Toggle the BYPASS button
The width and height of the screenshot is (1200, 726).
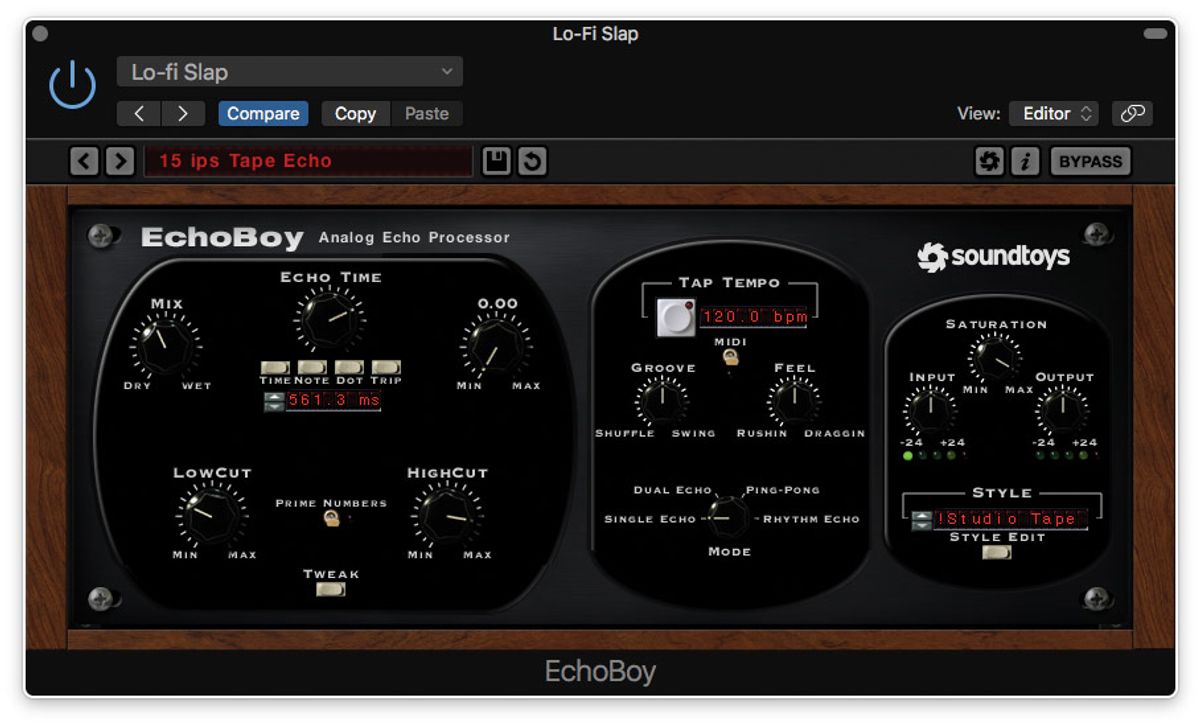point(1090,161)
